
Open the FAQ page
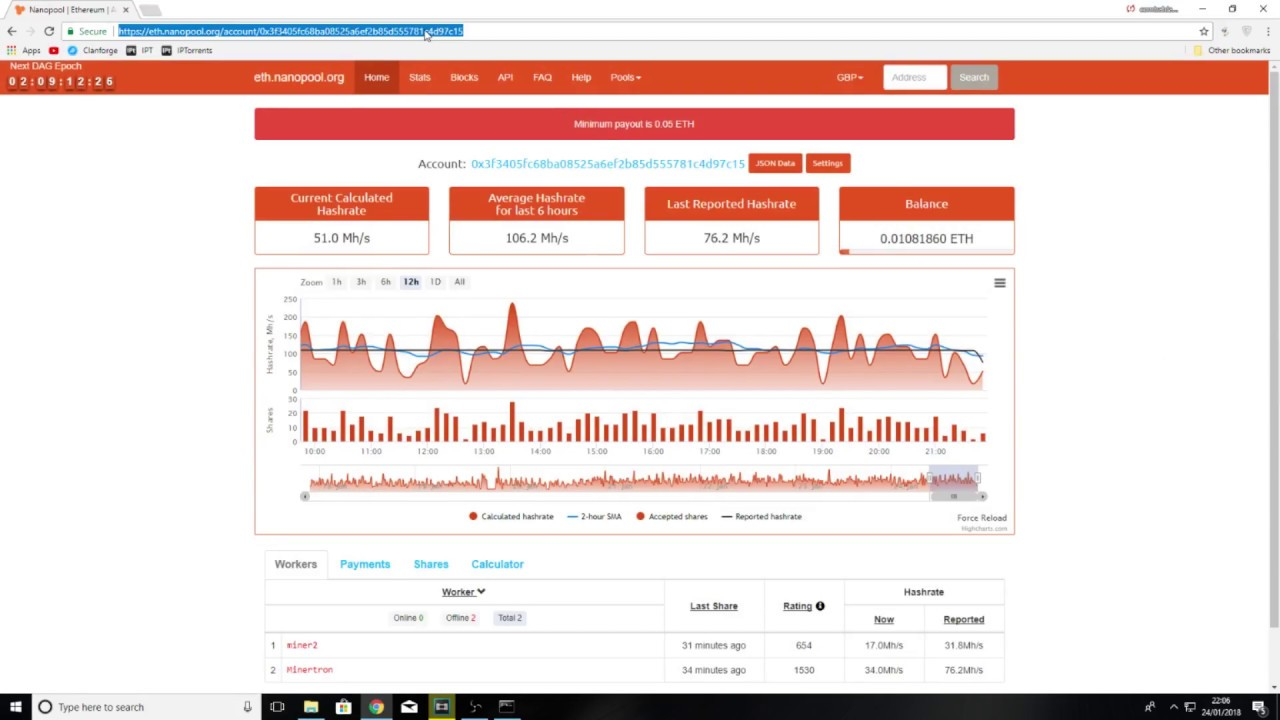[x=542, y=77]
